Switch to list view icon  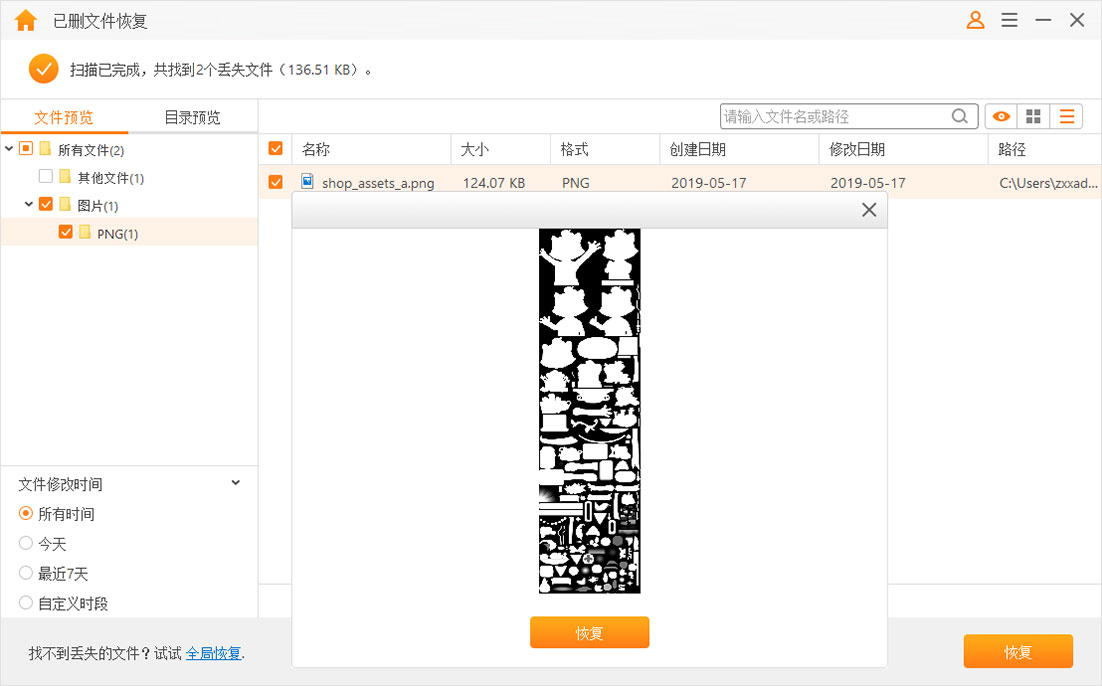(x=1066, y=116)
